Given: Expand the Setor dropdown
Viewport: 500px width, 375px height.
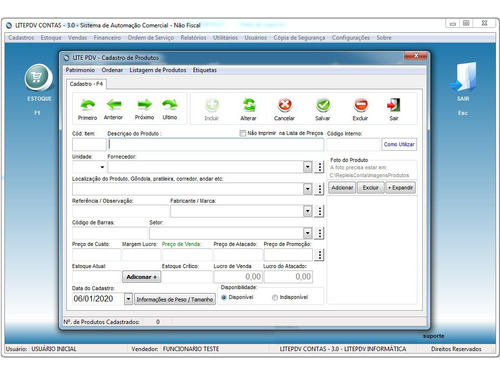Looking at the screenshot, I should click(308, 233).
